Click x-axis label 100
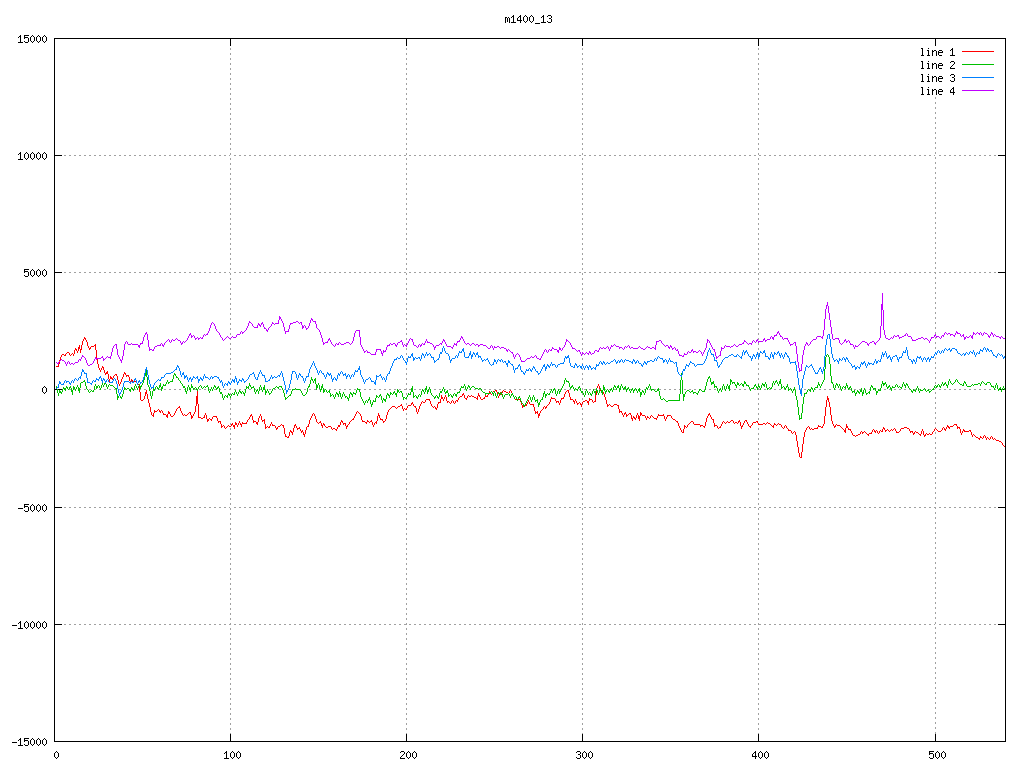Viewport: 1024px width, 768px height. [232, 756]
